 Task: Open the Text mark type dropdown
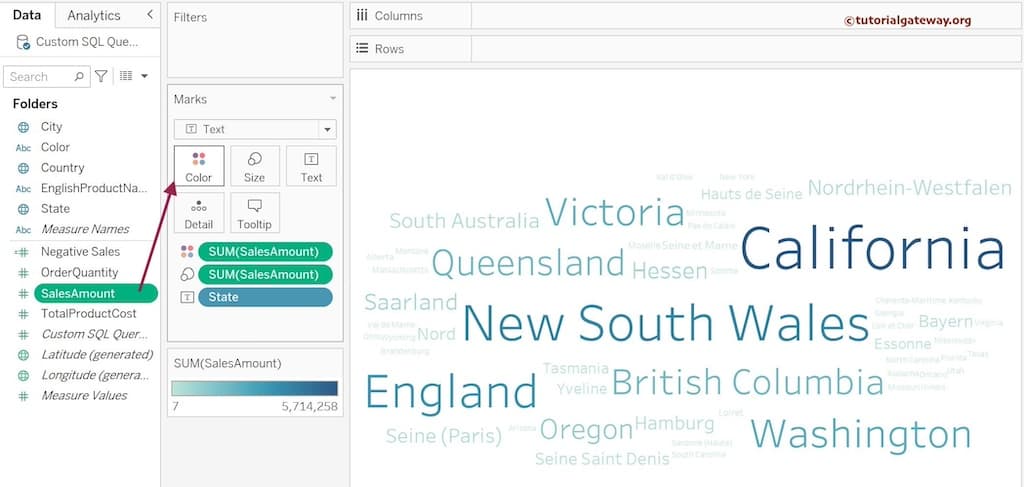click(x=255, y=129)
